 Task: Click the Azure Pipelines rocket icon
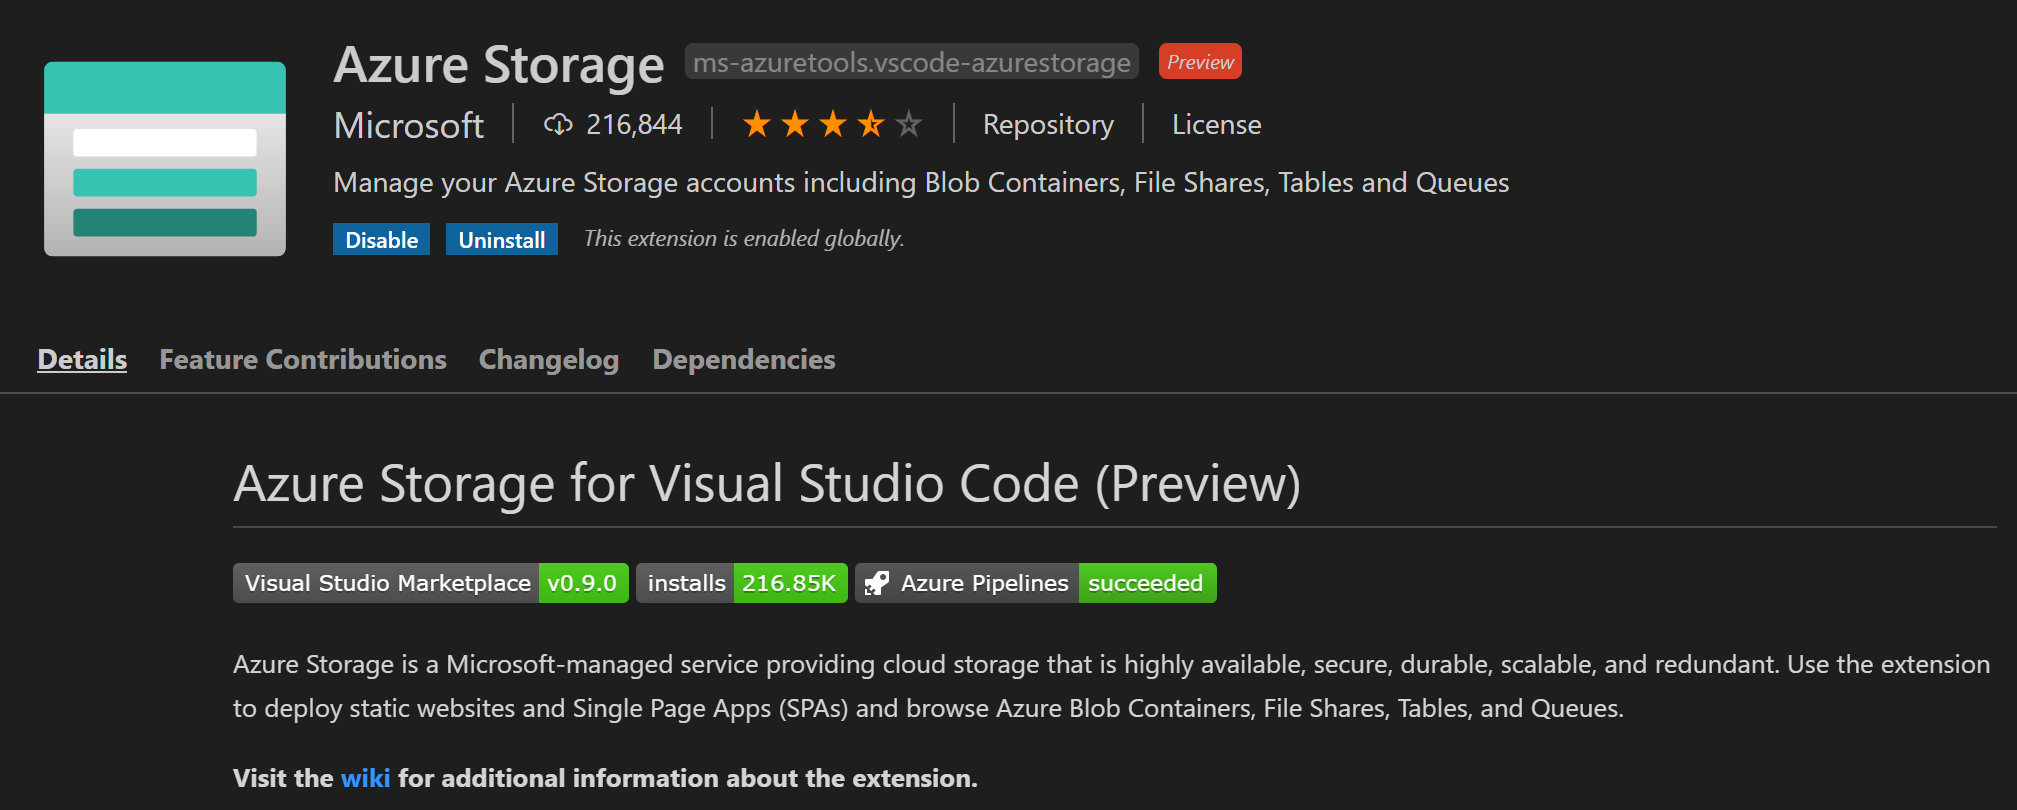tap(877, 583)
